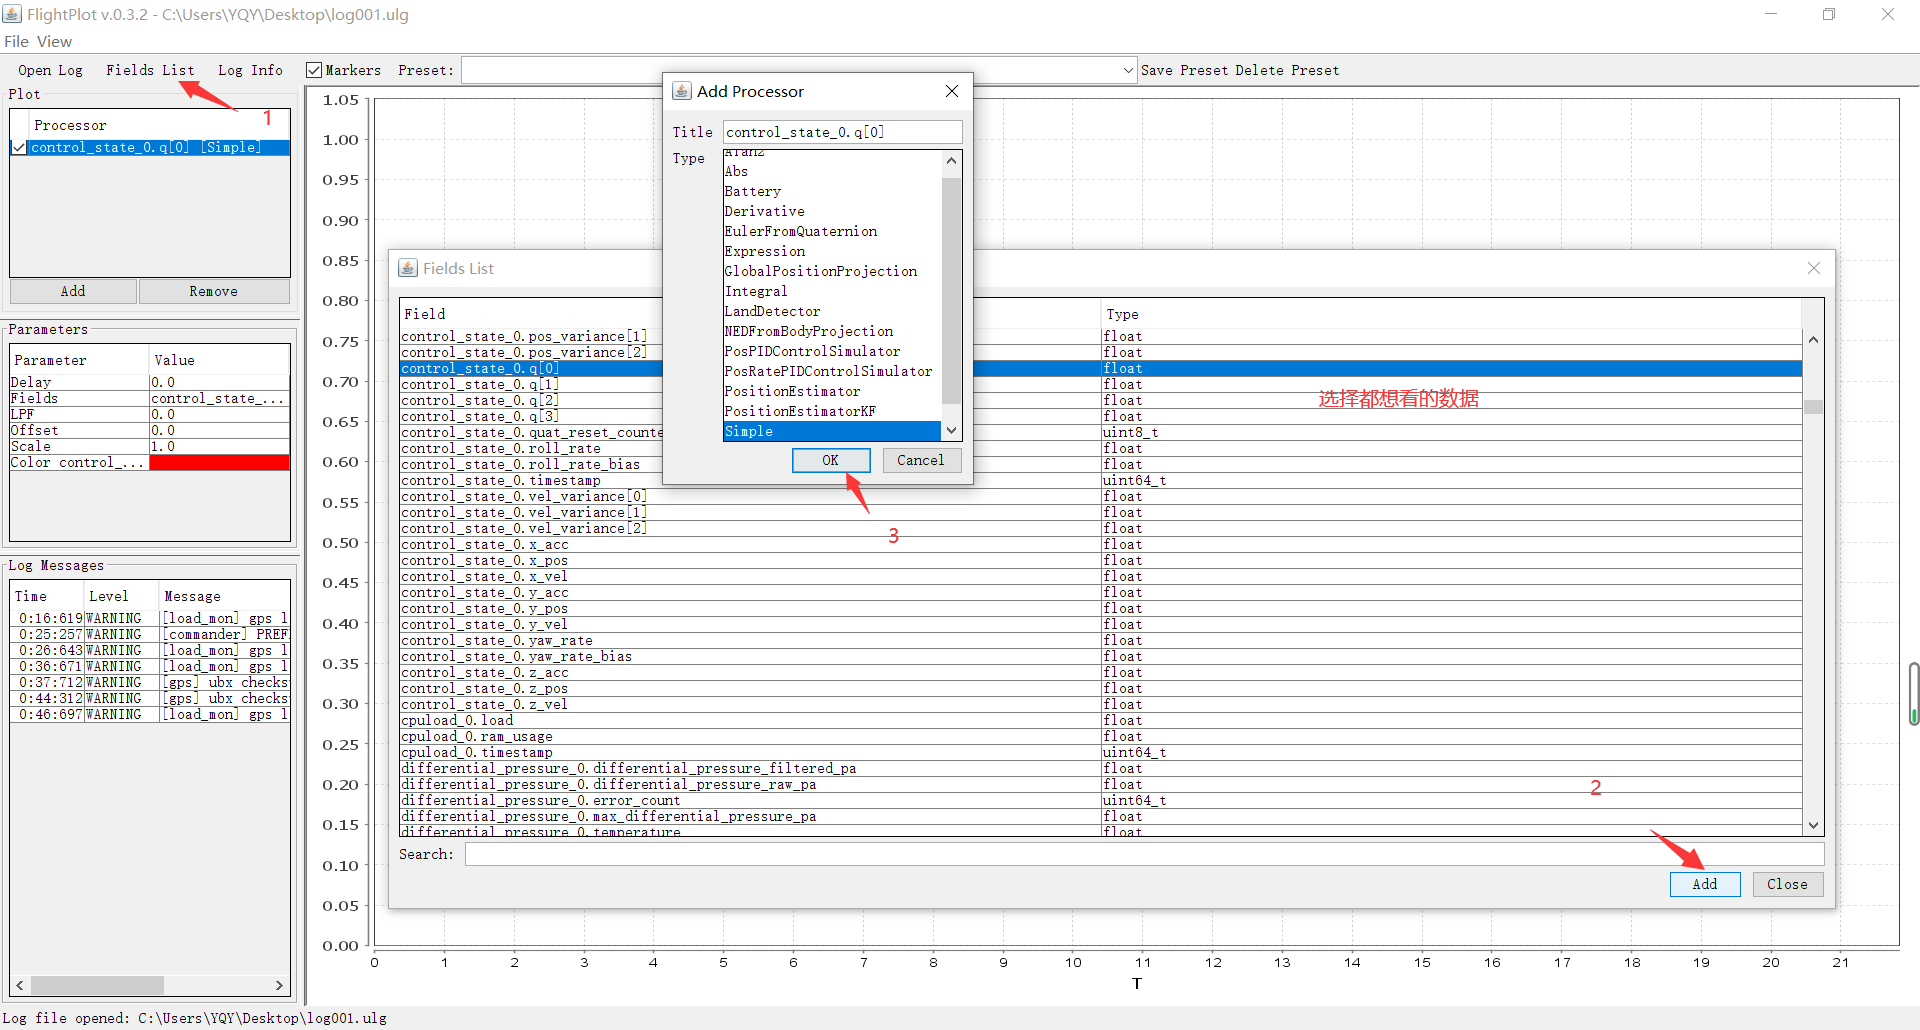Click Delete Preset

(x=1287, y=70)
